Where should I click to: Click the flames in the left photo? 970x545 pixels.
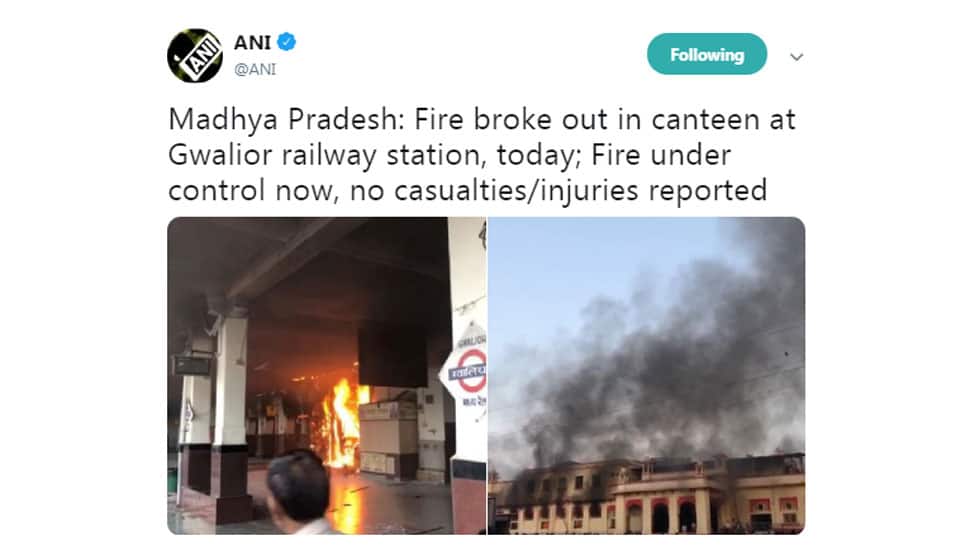340,427
